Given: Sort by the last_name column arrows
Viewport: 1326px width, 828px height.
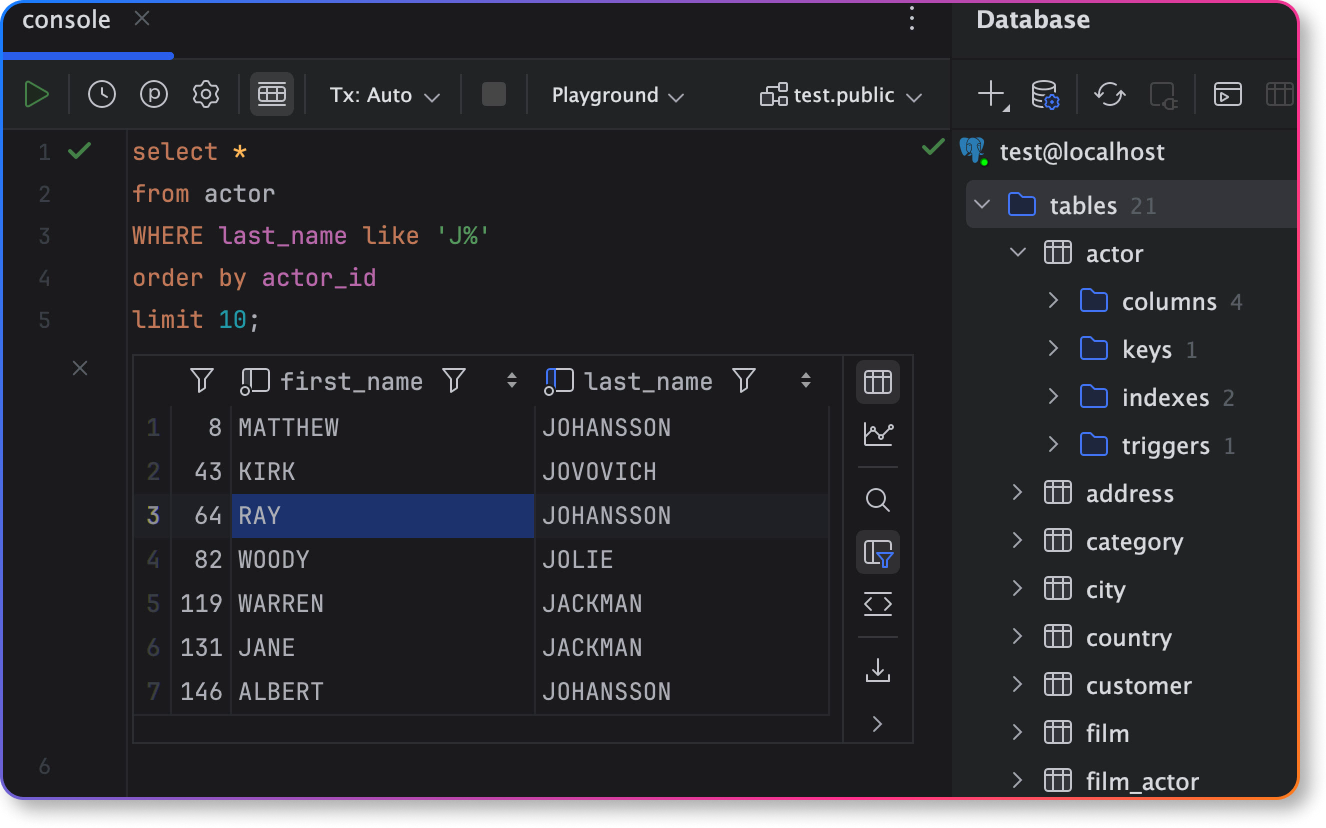Looking at the screenshot, I should click(x=805, y=381).
